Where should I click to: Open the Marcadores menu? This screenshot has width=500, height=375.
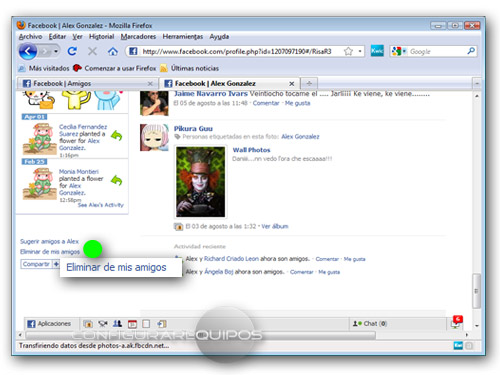[x=138, y=36]
